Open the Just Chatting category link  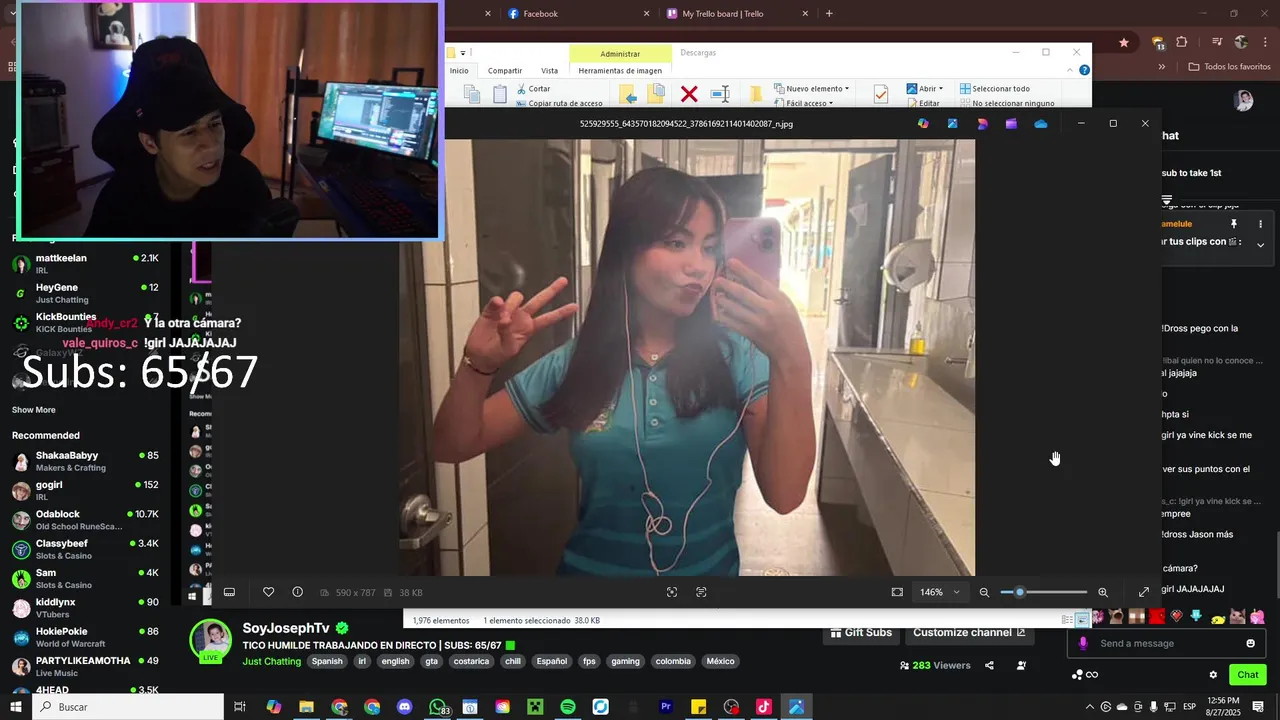[271, 661]
